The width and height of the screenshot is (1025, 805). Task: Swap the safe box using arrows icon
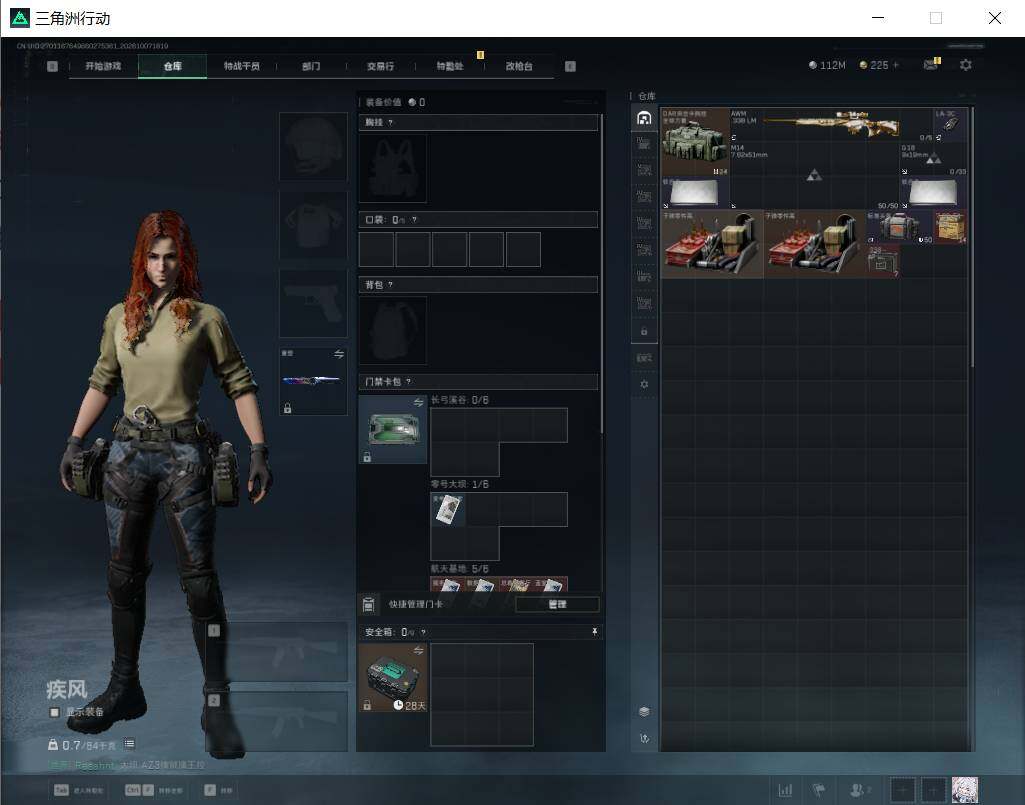click(418, 651)
